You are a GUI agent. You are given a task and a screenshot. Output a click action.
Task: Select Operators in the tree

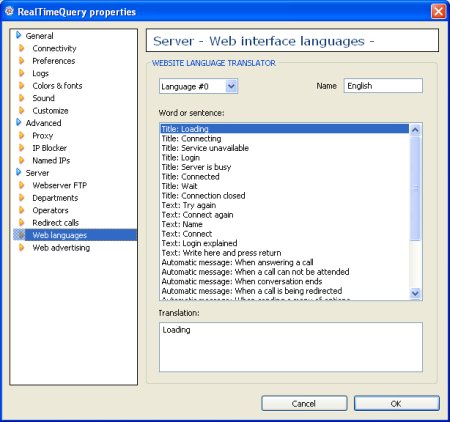coord(50,210)
